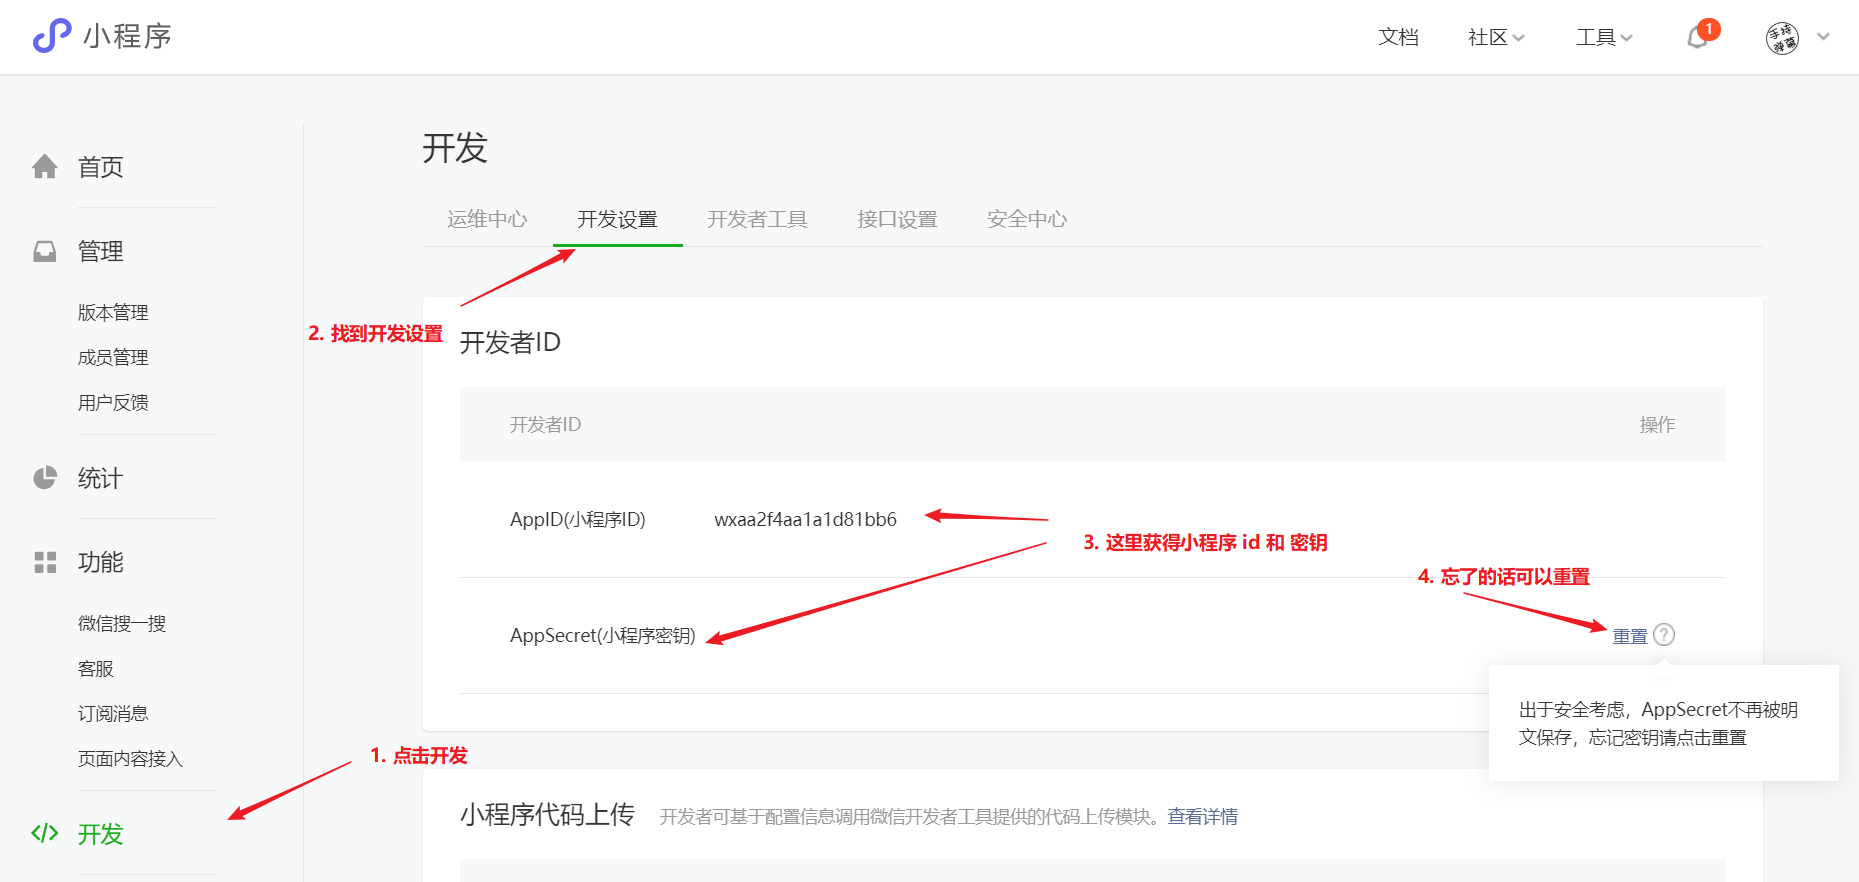Click the AppSecret security tooltip text
Screen dimensions: 1859x882
1659,724
